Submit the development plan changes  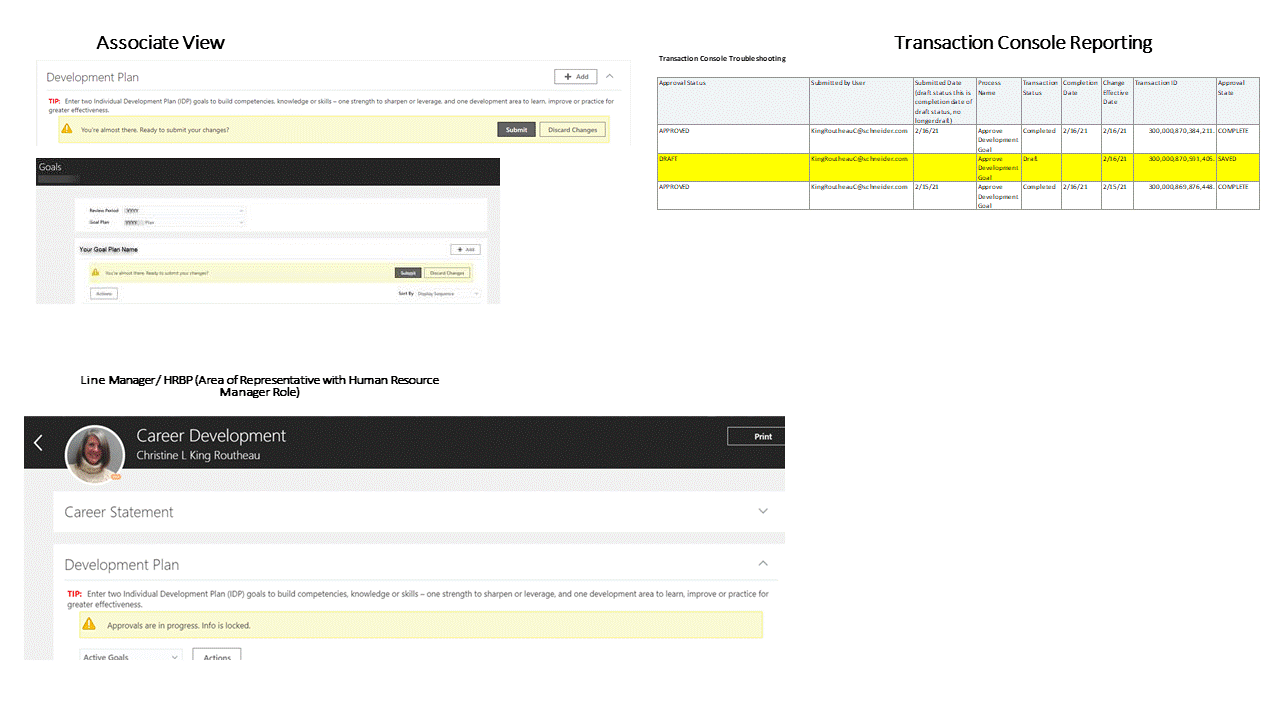515,129
